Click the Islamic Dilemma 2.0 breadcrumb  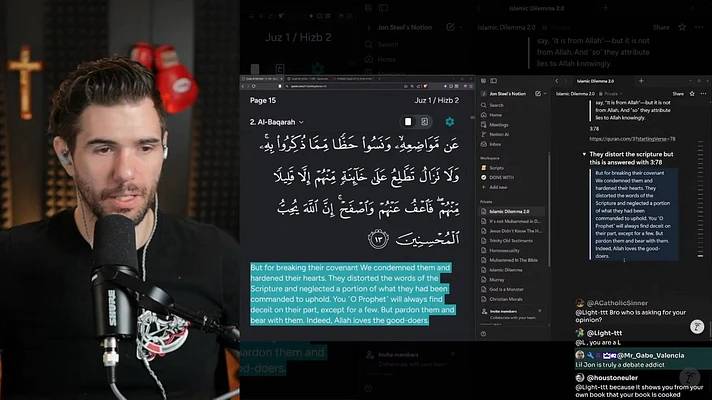pos(575,94)
